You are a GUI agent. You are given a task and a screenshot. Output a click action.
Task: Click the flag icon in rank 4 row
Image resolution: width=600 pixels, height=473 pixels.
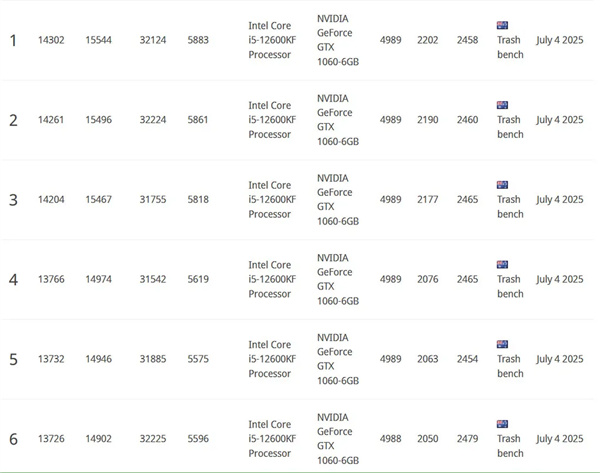pos(502,264)
